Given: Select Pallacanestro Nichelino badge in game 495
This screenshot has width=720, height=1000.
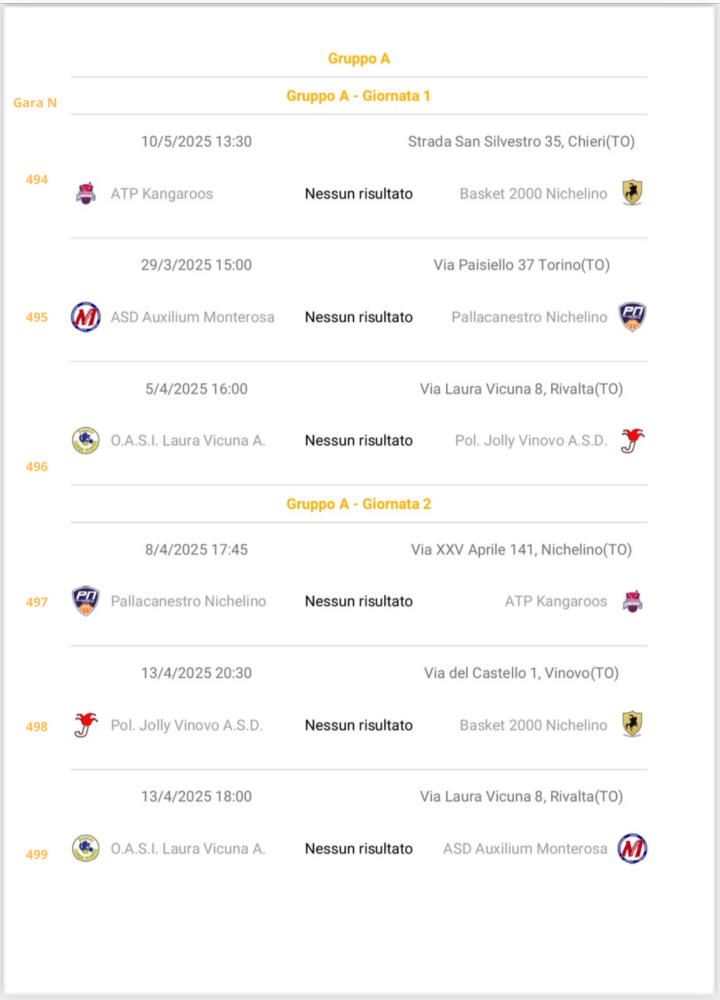Looking at the screenshot, I should (632, 317).
